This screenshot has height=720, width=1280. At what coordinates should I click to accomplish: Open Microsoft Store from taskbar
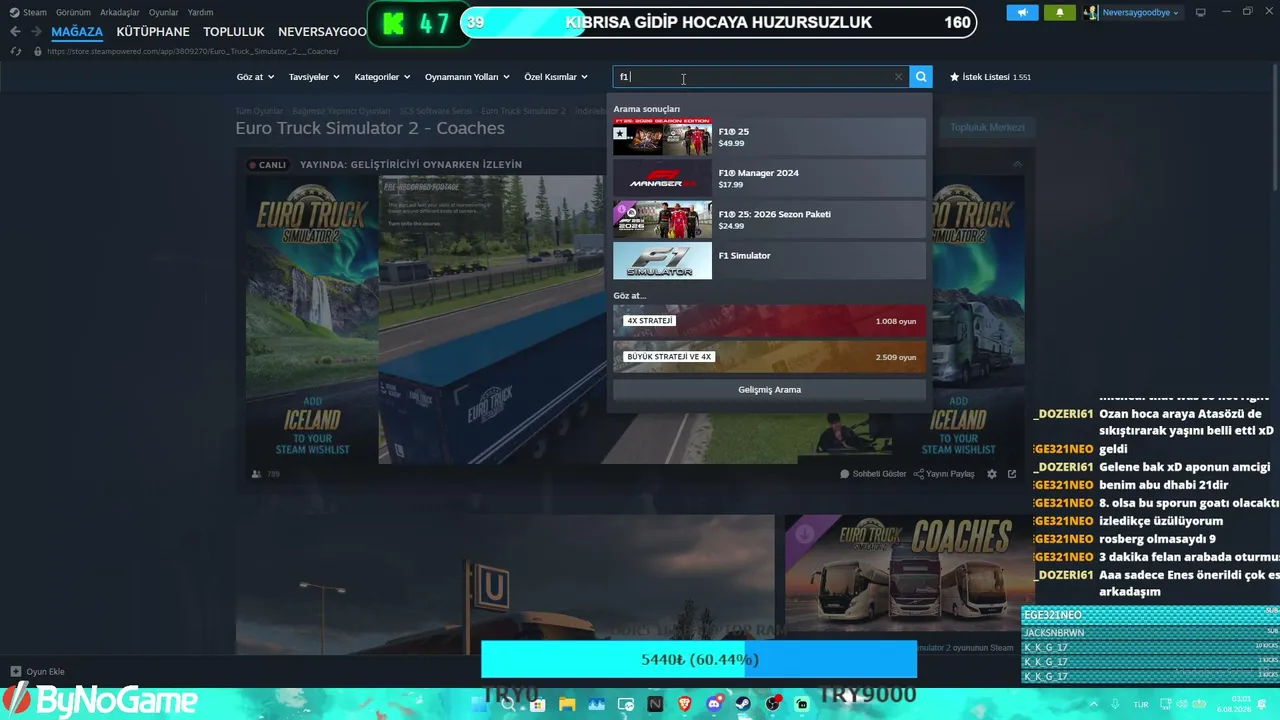pyautogui.click(x=537, y=704)
